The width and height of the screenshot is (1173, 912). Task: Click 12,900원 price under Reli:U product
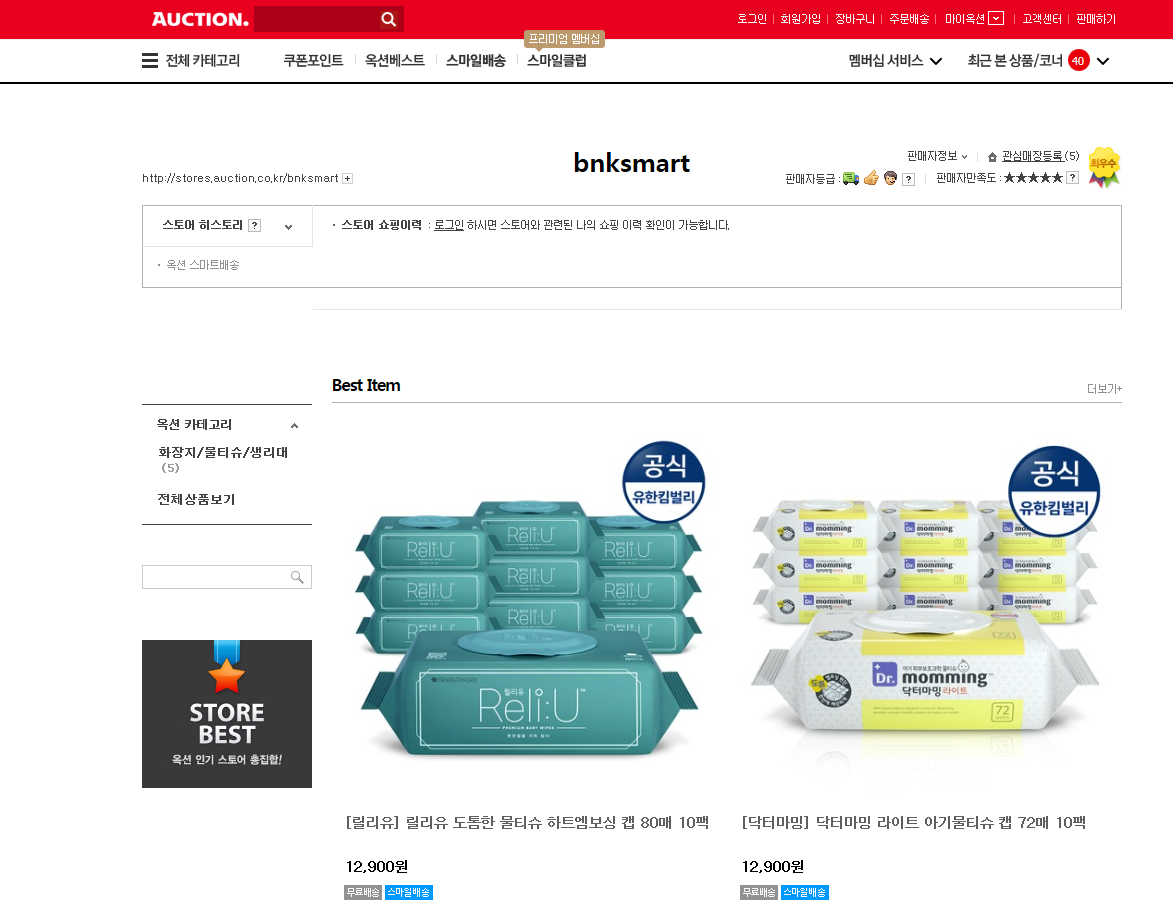(376, 866)
